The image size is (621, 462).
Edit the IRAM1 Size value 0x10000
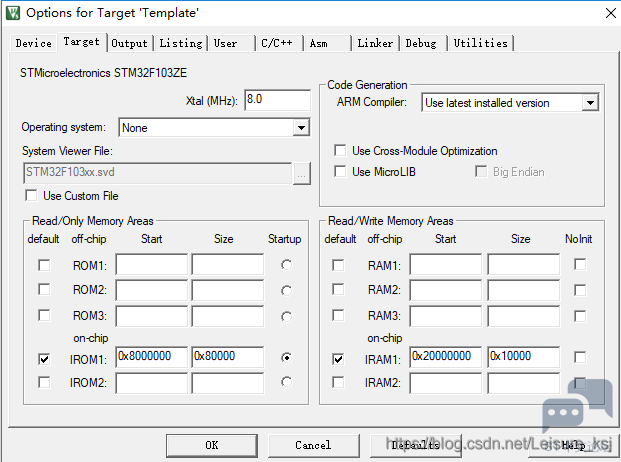coord(524,357)
